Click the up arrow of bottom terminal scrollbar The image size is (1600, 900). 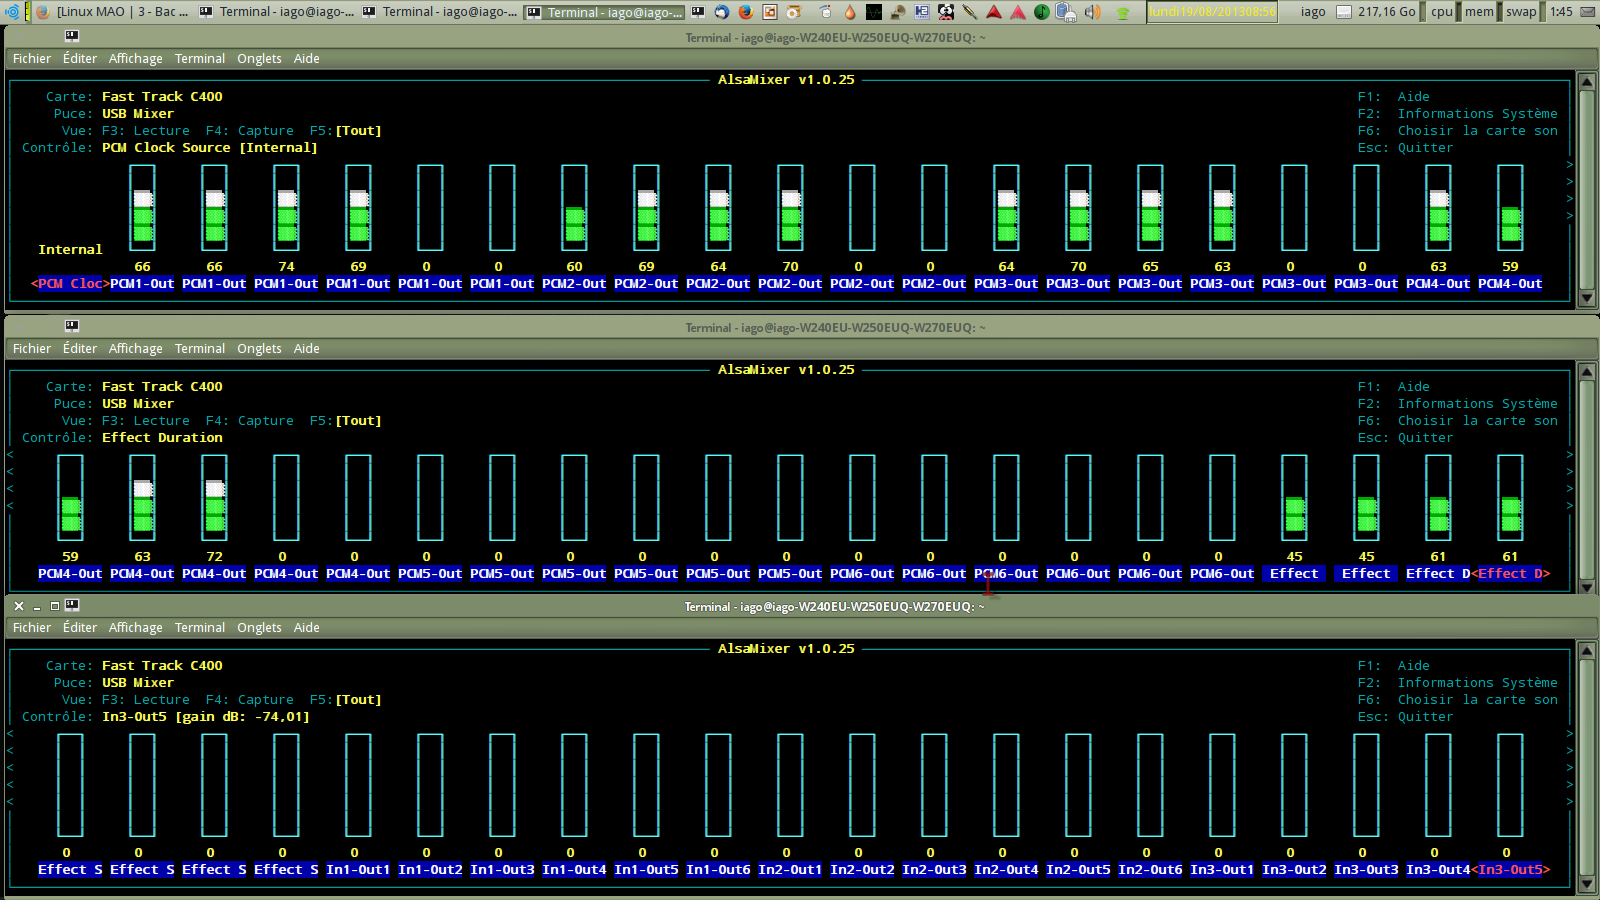(x=1586, y=651)
